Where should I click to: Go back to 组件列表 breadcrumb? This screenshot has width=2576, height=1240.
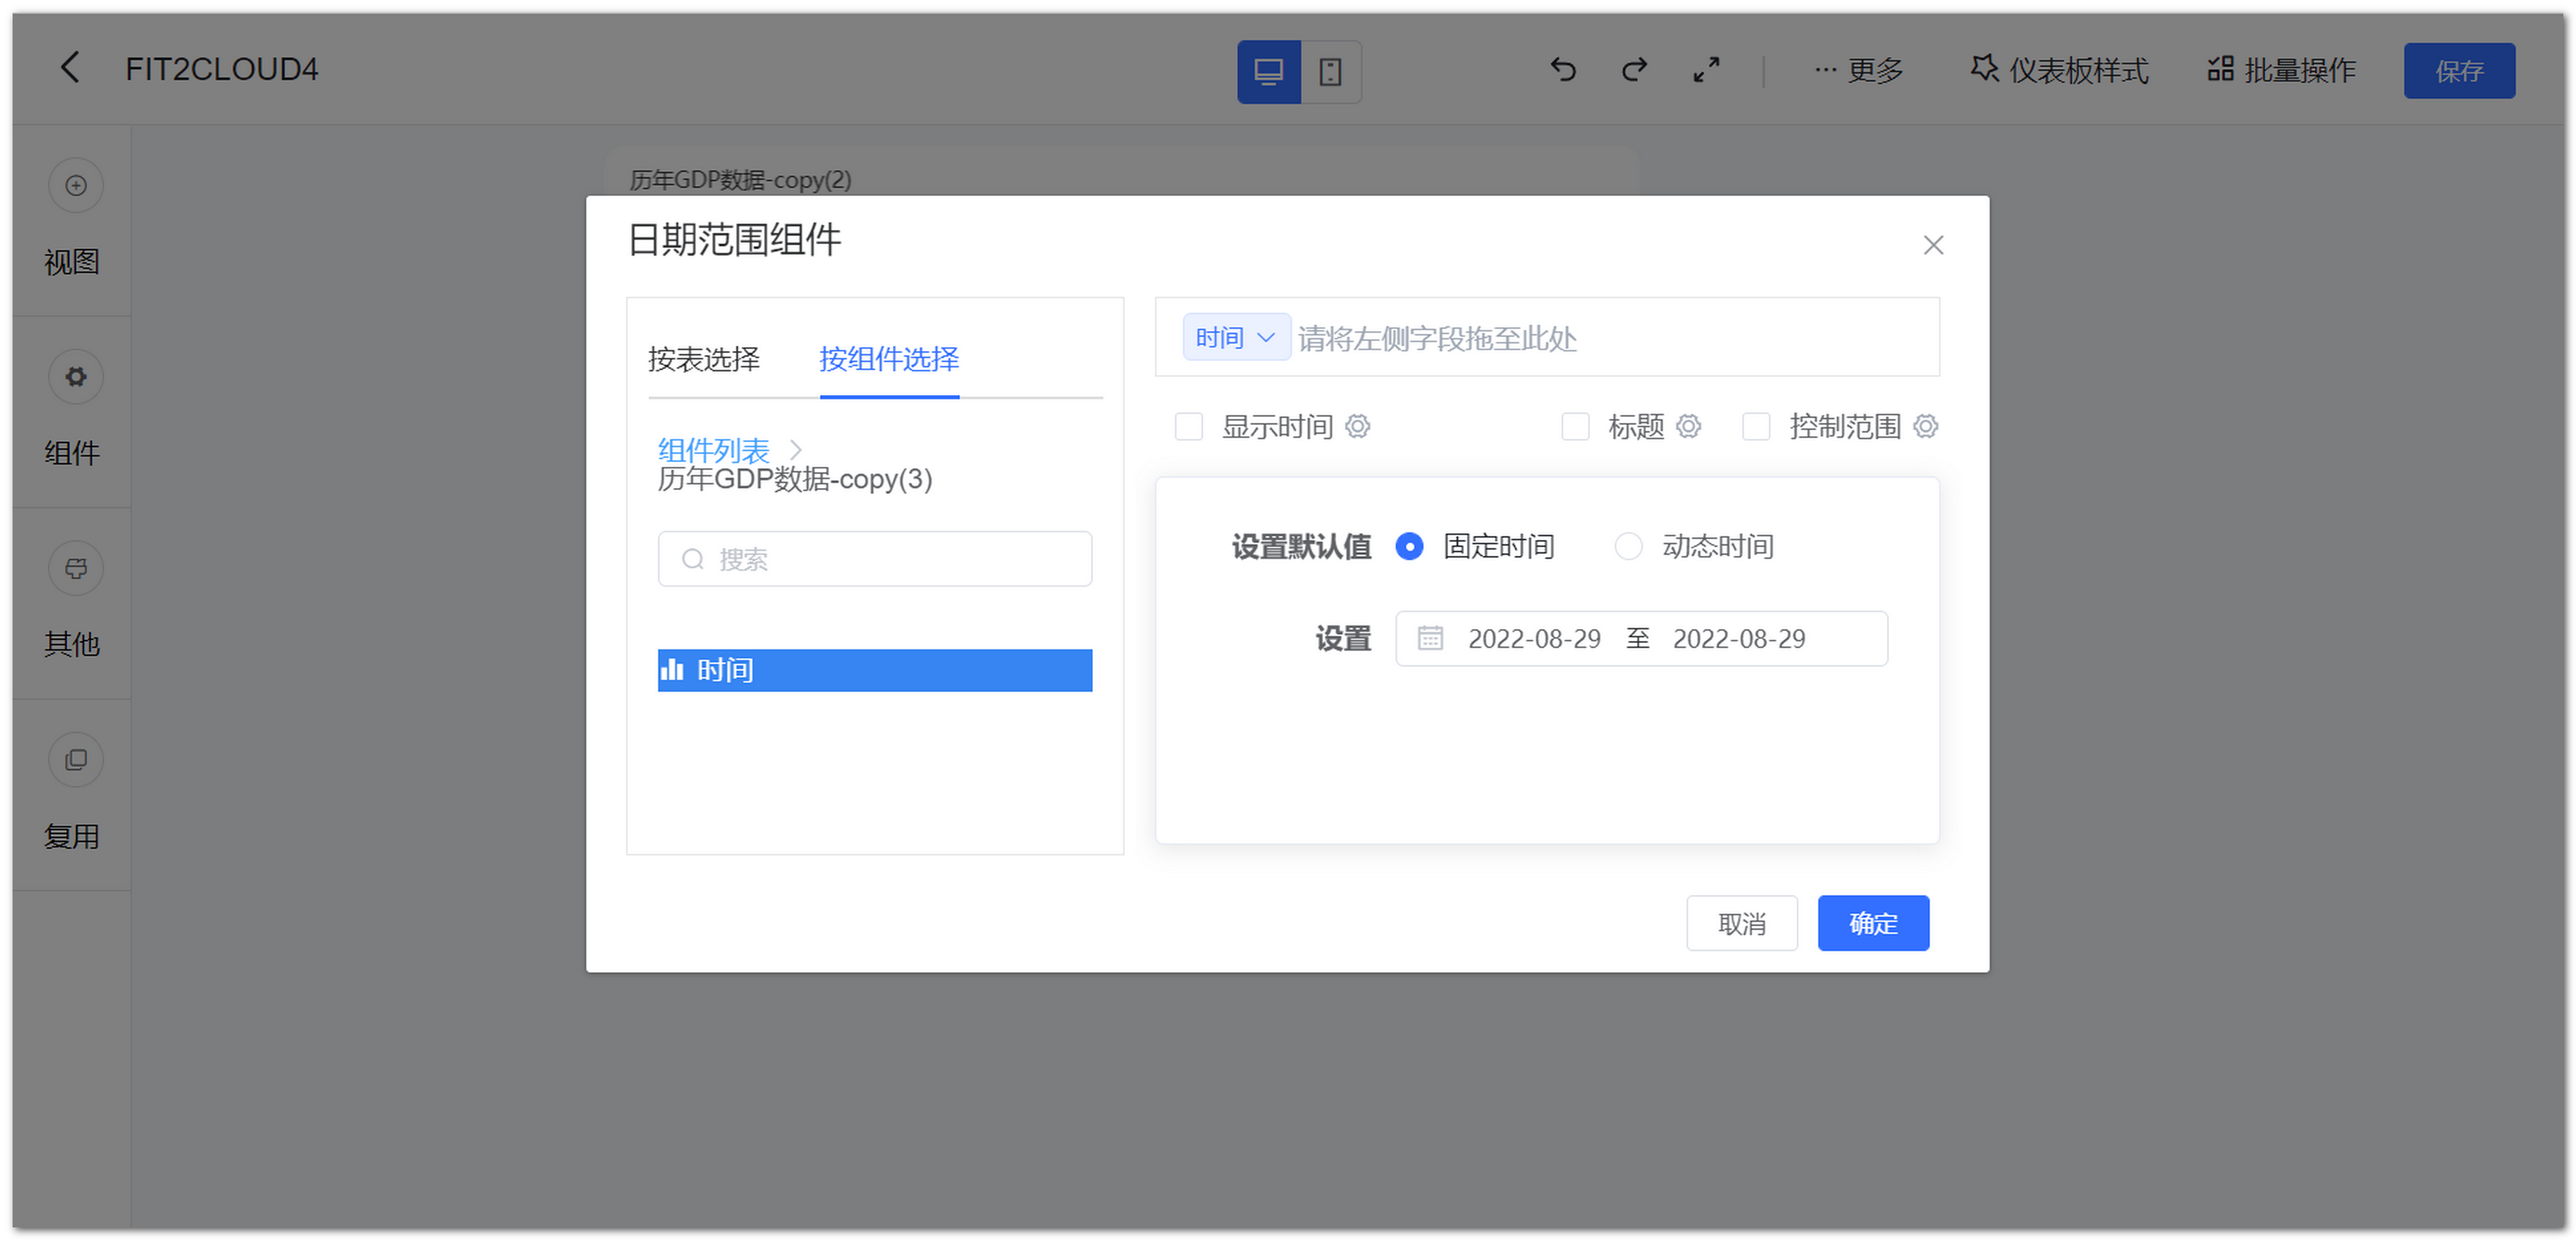tap(713, 450)
